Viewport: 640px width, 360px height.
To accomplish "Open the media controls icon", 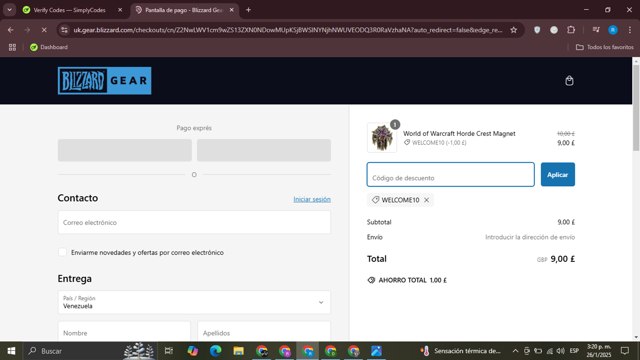I will coord(596,30).
